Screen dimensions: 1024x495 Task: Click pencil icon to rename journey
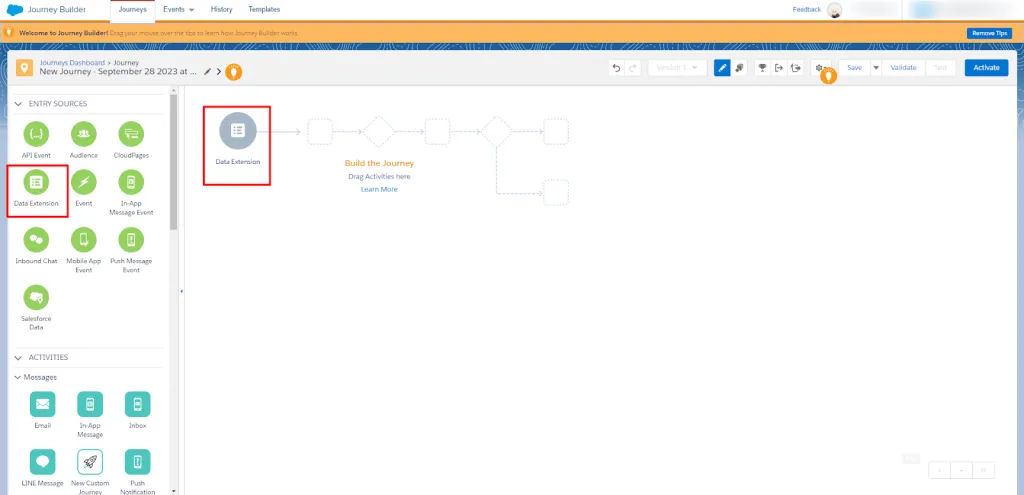click(208, 71)
